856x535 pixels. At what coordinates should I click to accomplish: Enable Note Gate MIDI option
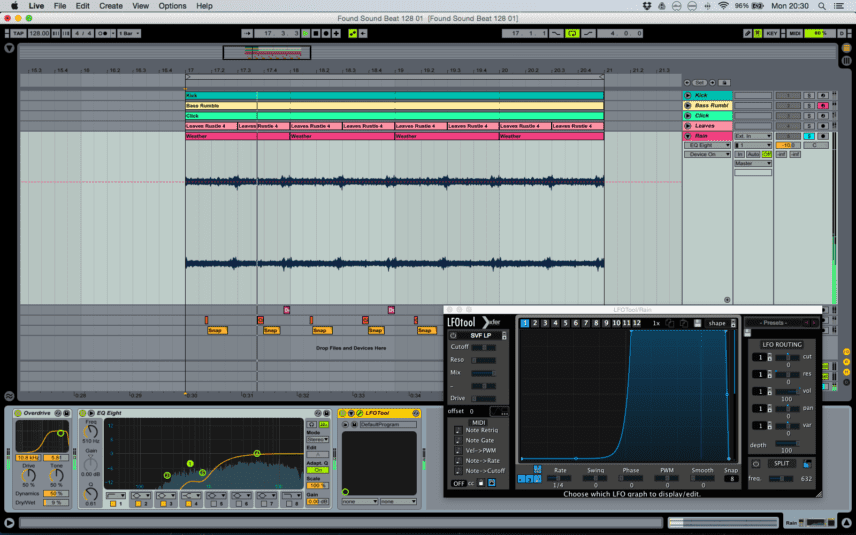(x=458, y=441)
